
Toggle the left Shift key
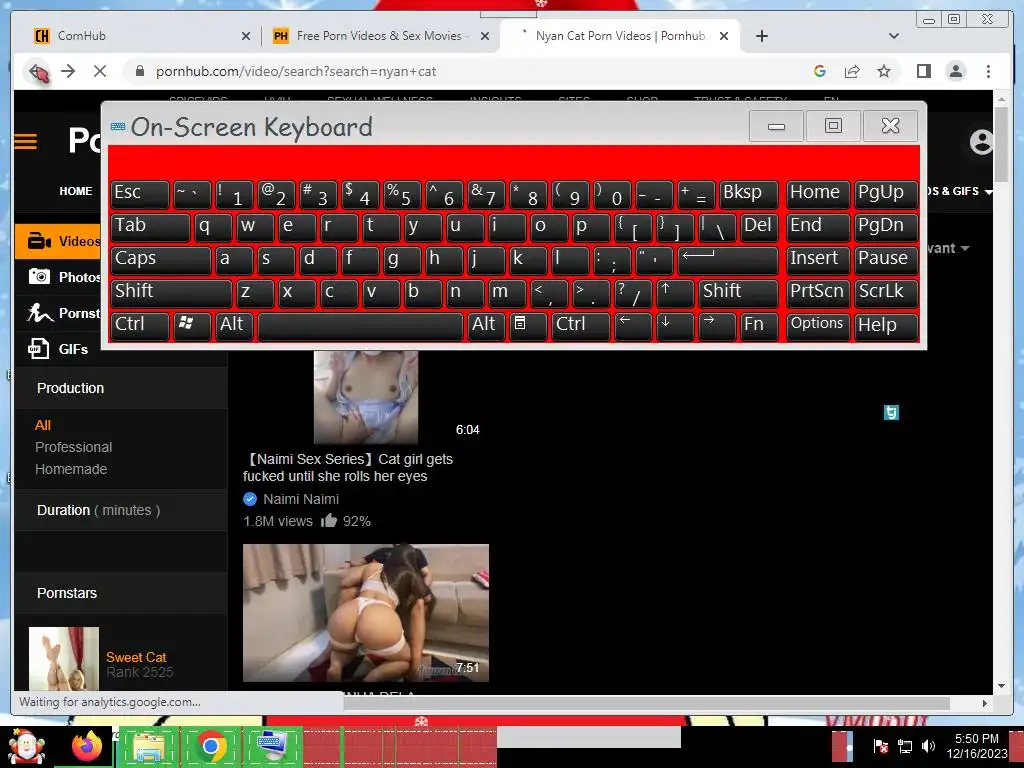click(172, 292)
